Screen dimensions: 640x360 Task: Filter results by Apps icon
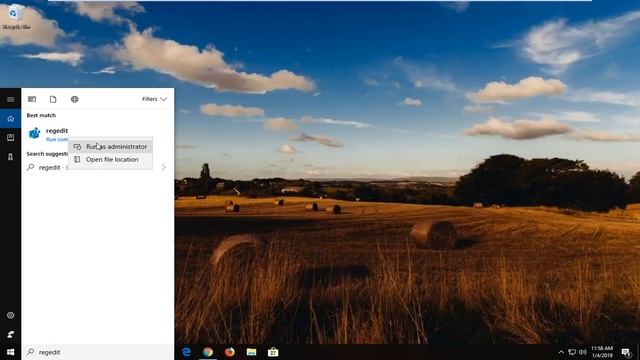point(32,99)
